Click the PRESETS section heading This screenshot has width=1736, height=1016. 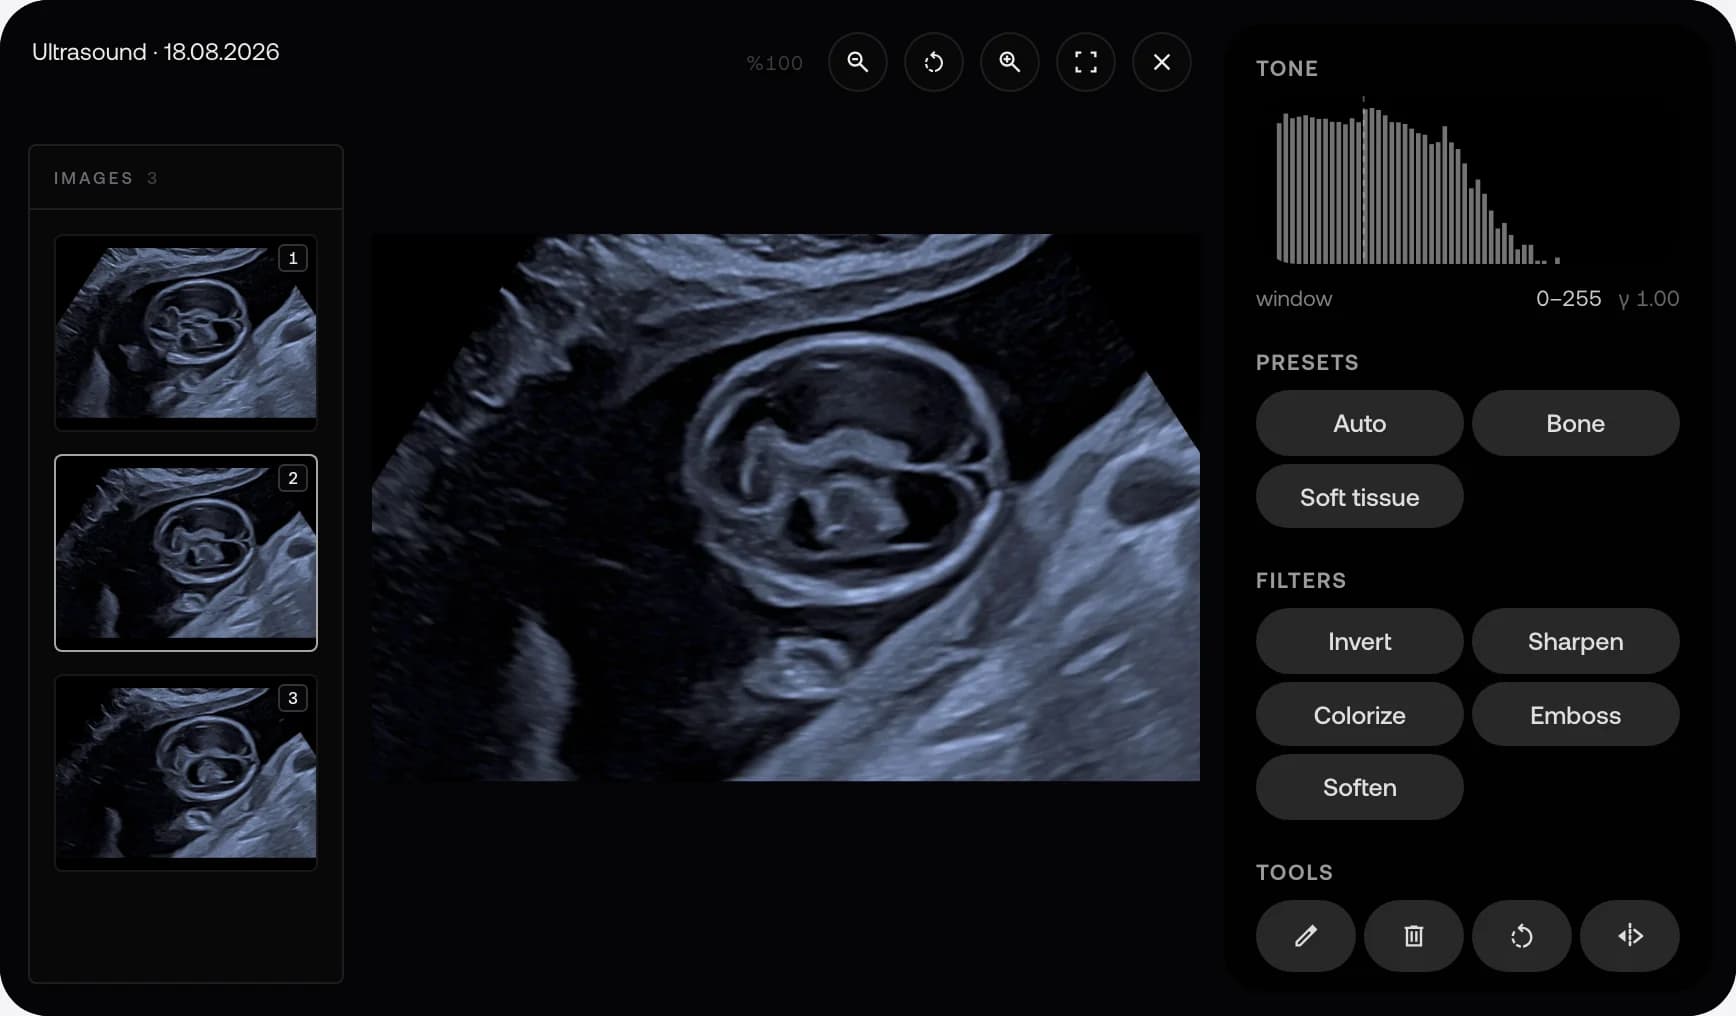1307,362
